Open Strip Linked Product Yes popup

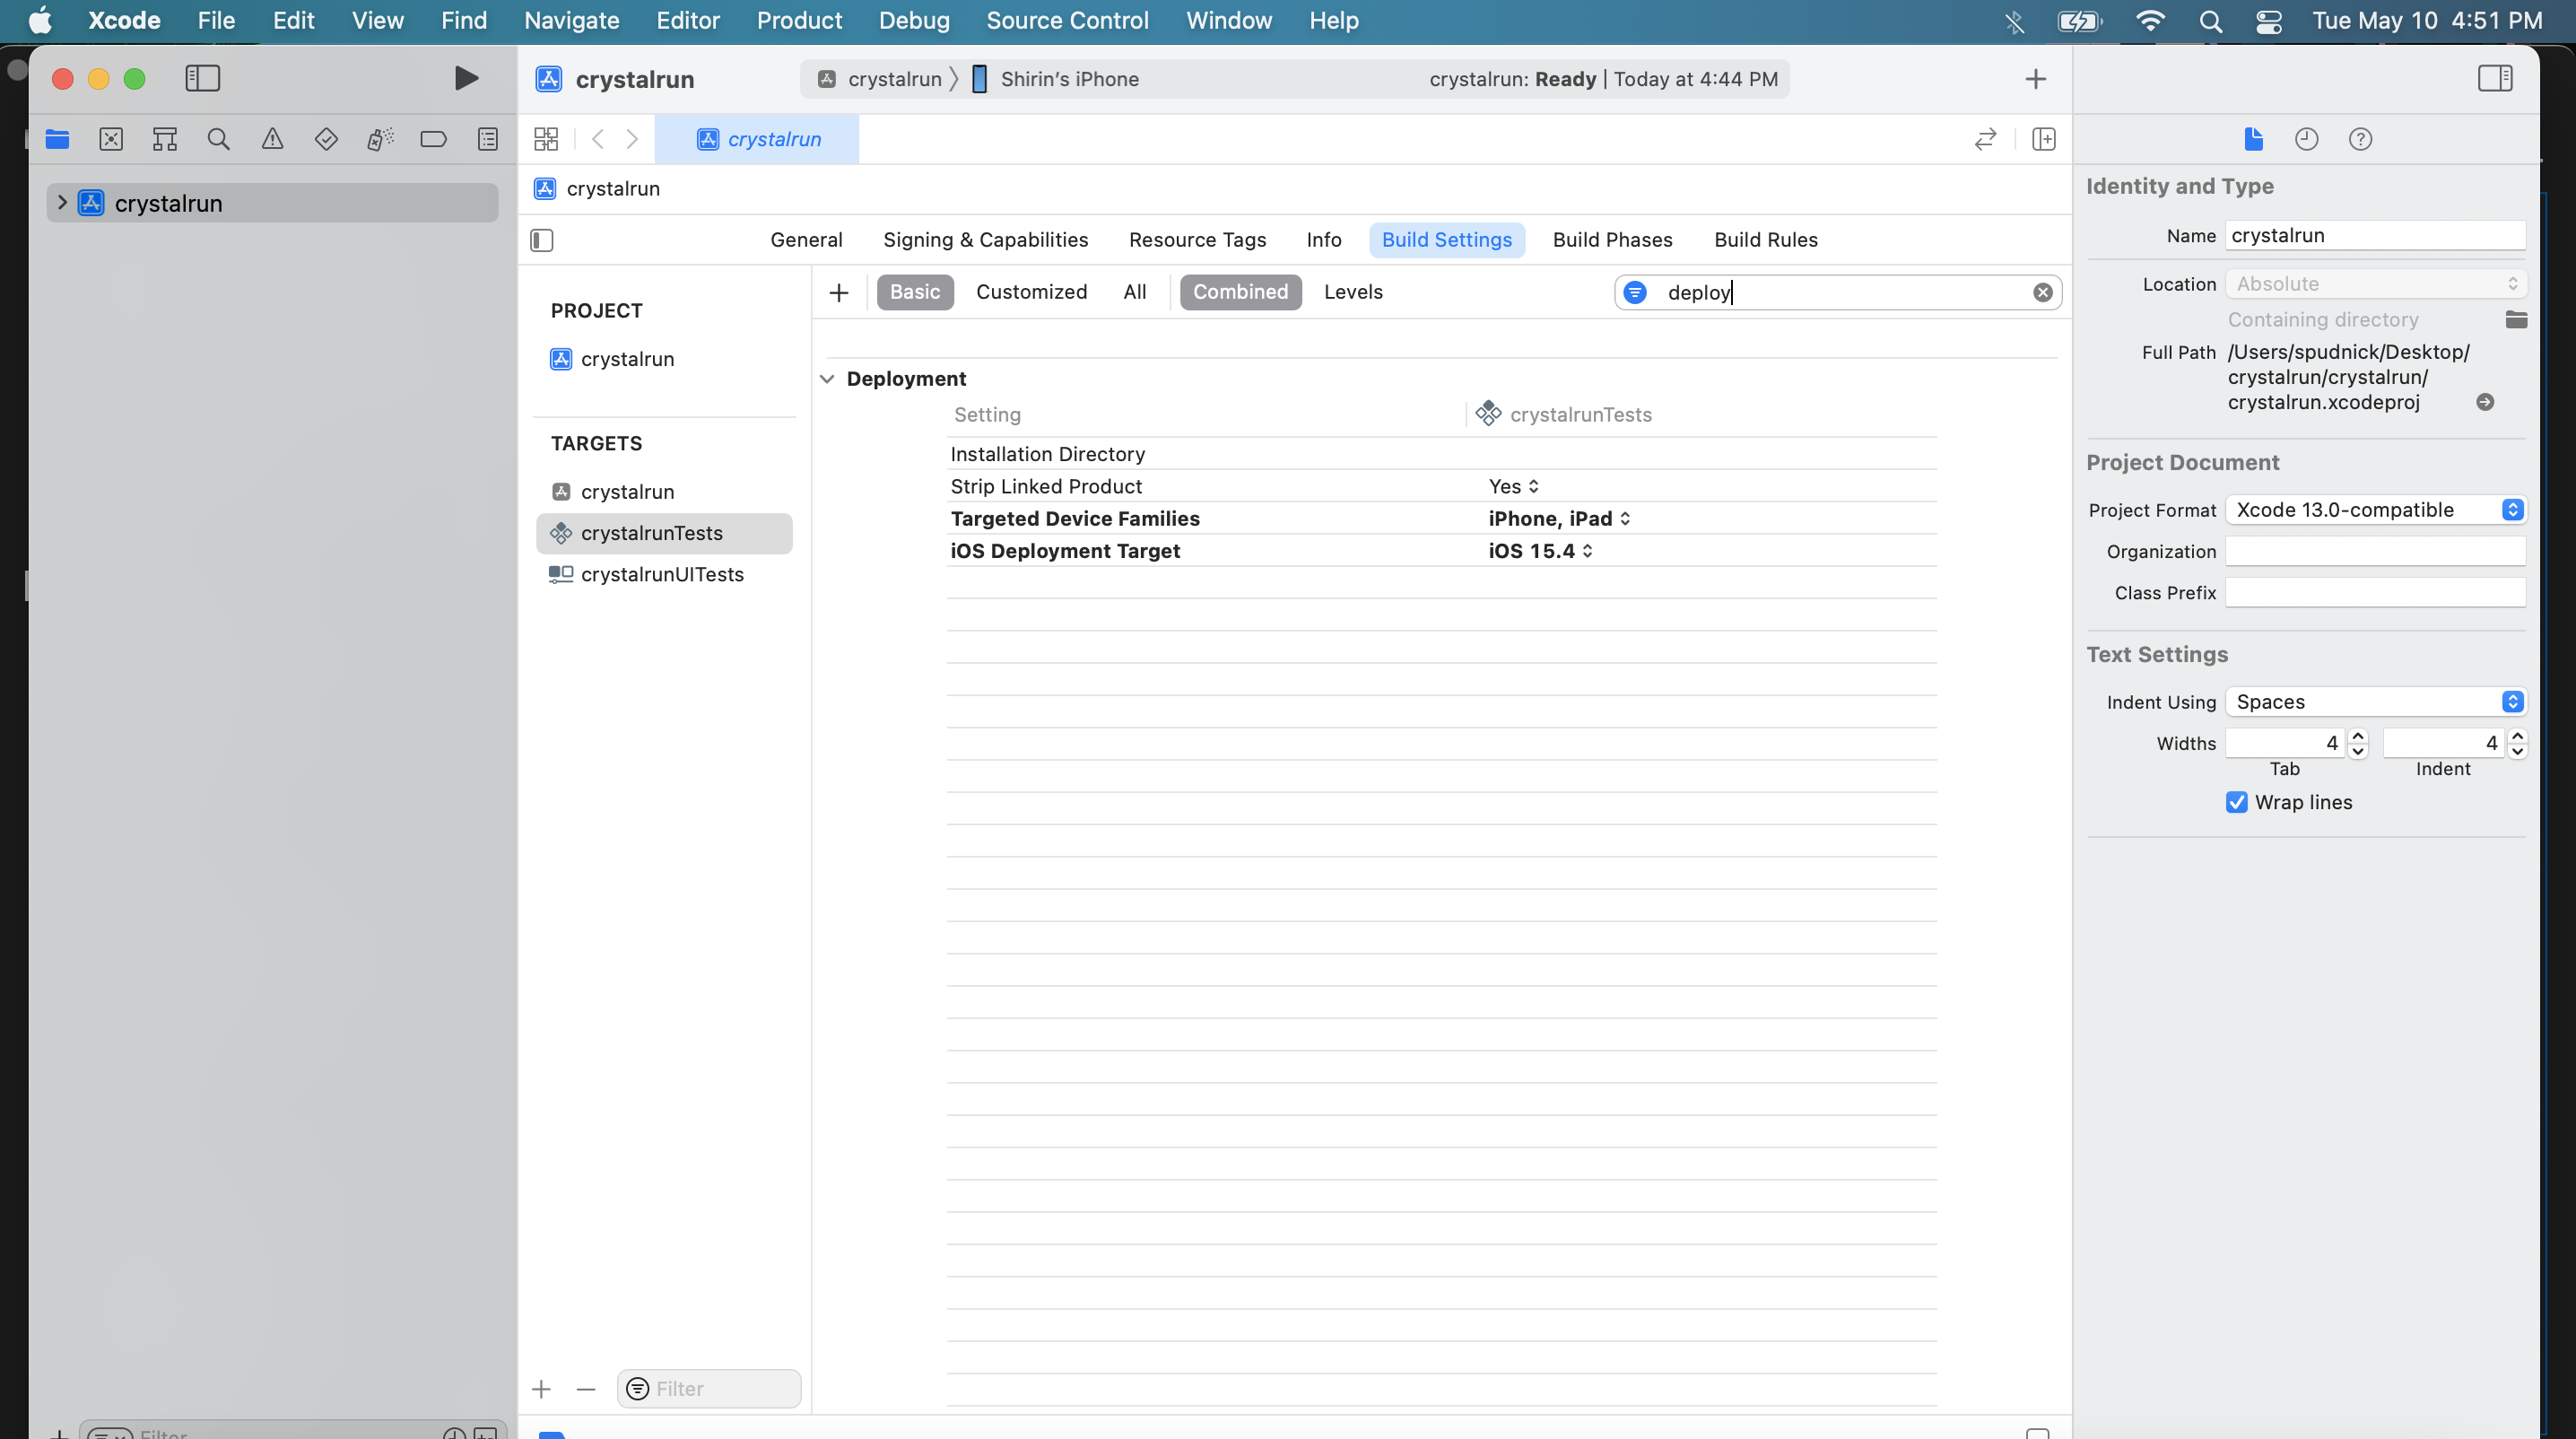click(1513, 486)
